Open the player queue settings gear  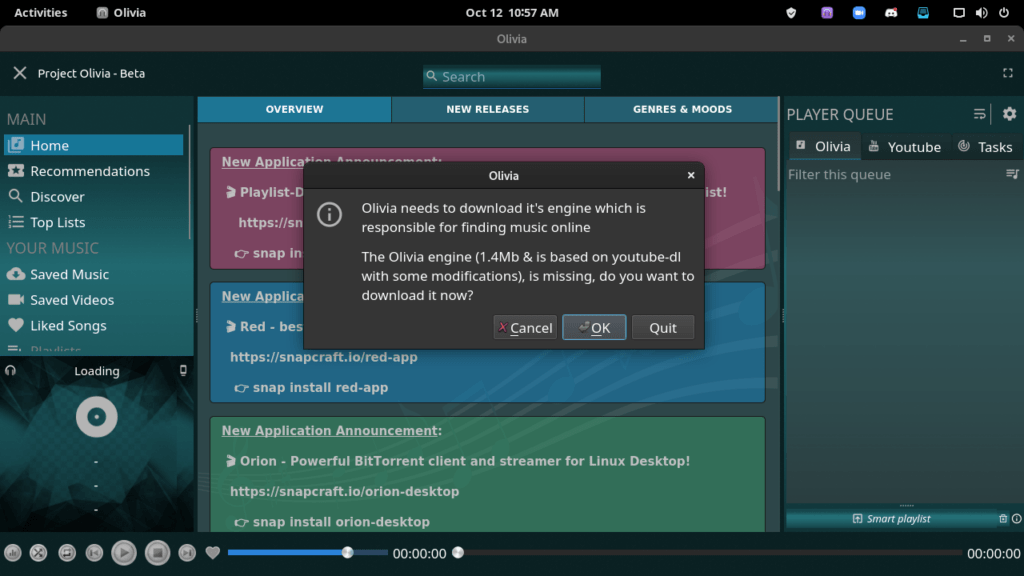click(x=1009, y=114)
